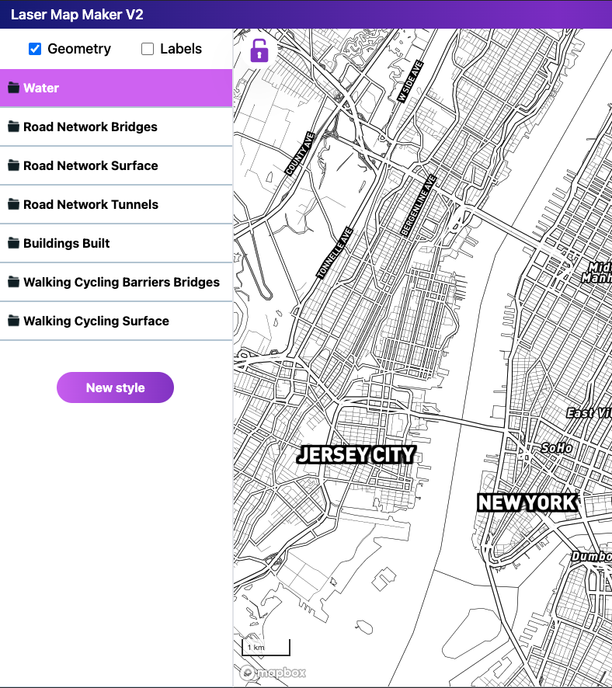Open the Walking Cycling Surface group
612x688 pixels.
tap(116, 321)
